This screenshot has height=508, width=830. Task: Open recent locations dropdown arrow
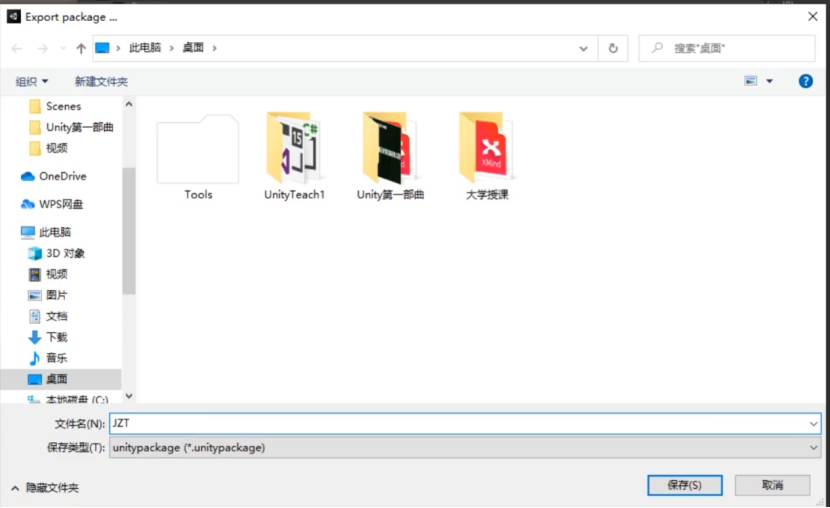coord(63,49)
